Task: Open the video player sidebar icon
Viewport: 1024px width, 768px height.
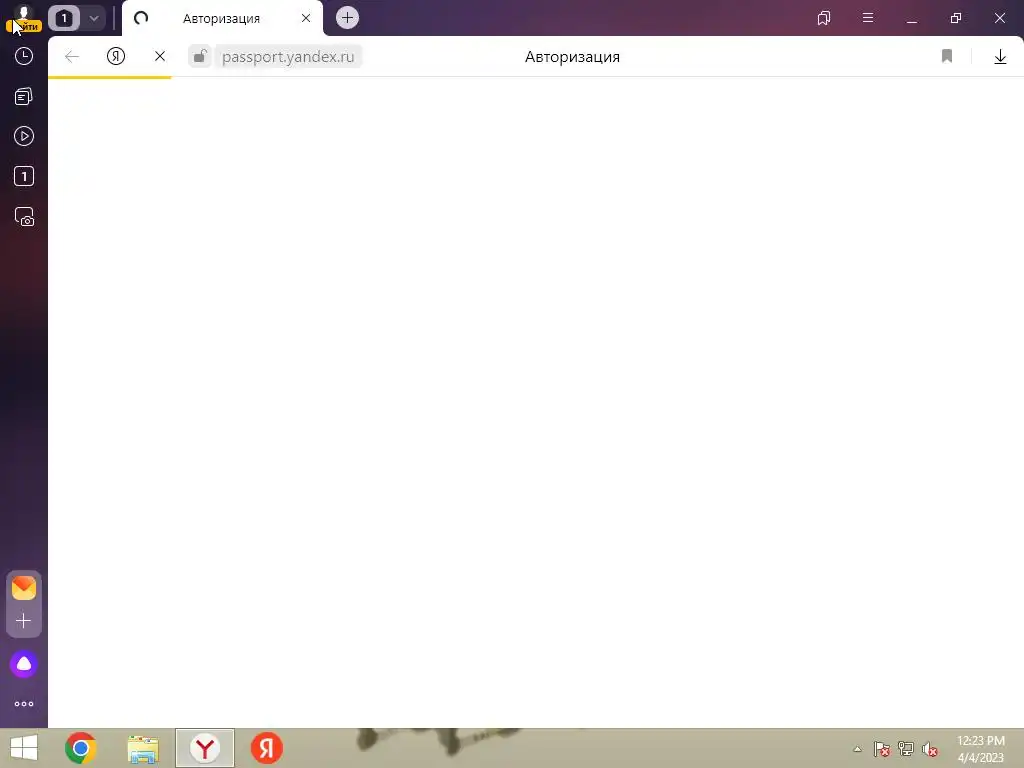Action: click(24, 136)
